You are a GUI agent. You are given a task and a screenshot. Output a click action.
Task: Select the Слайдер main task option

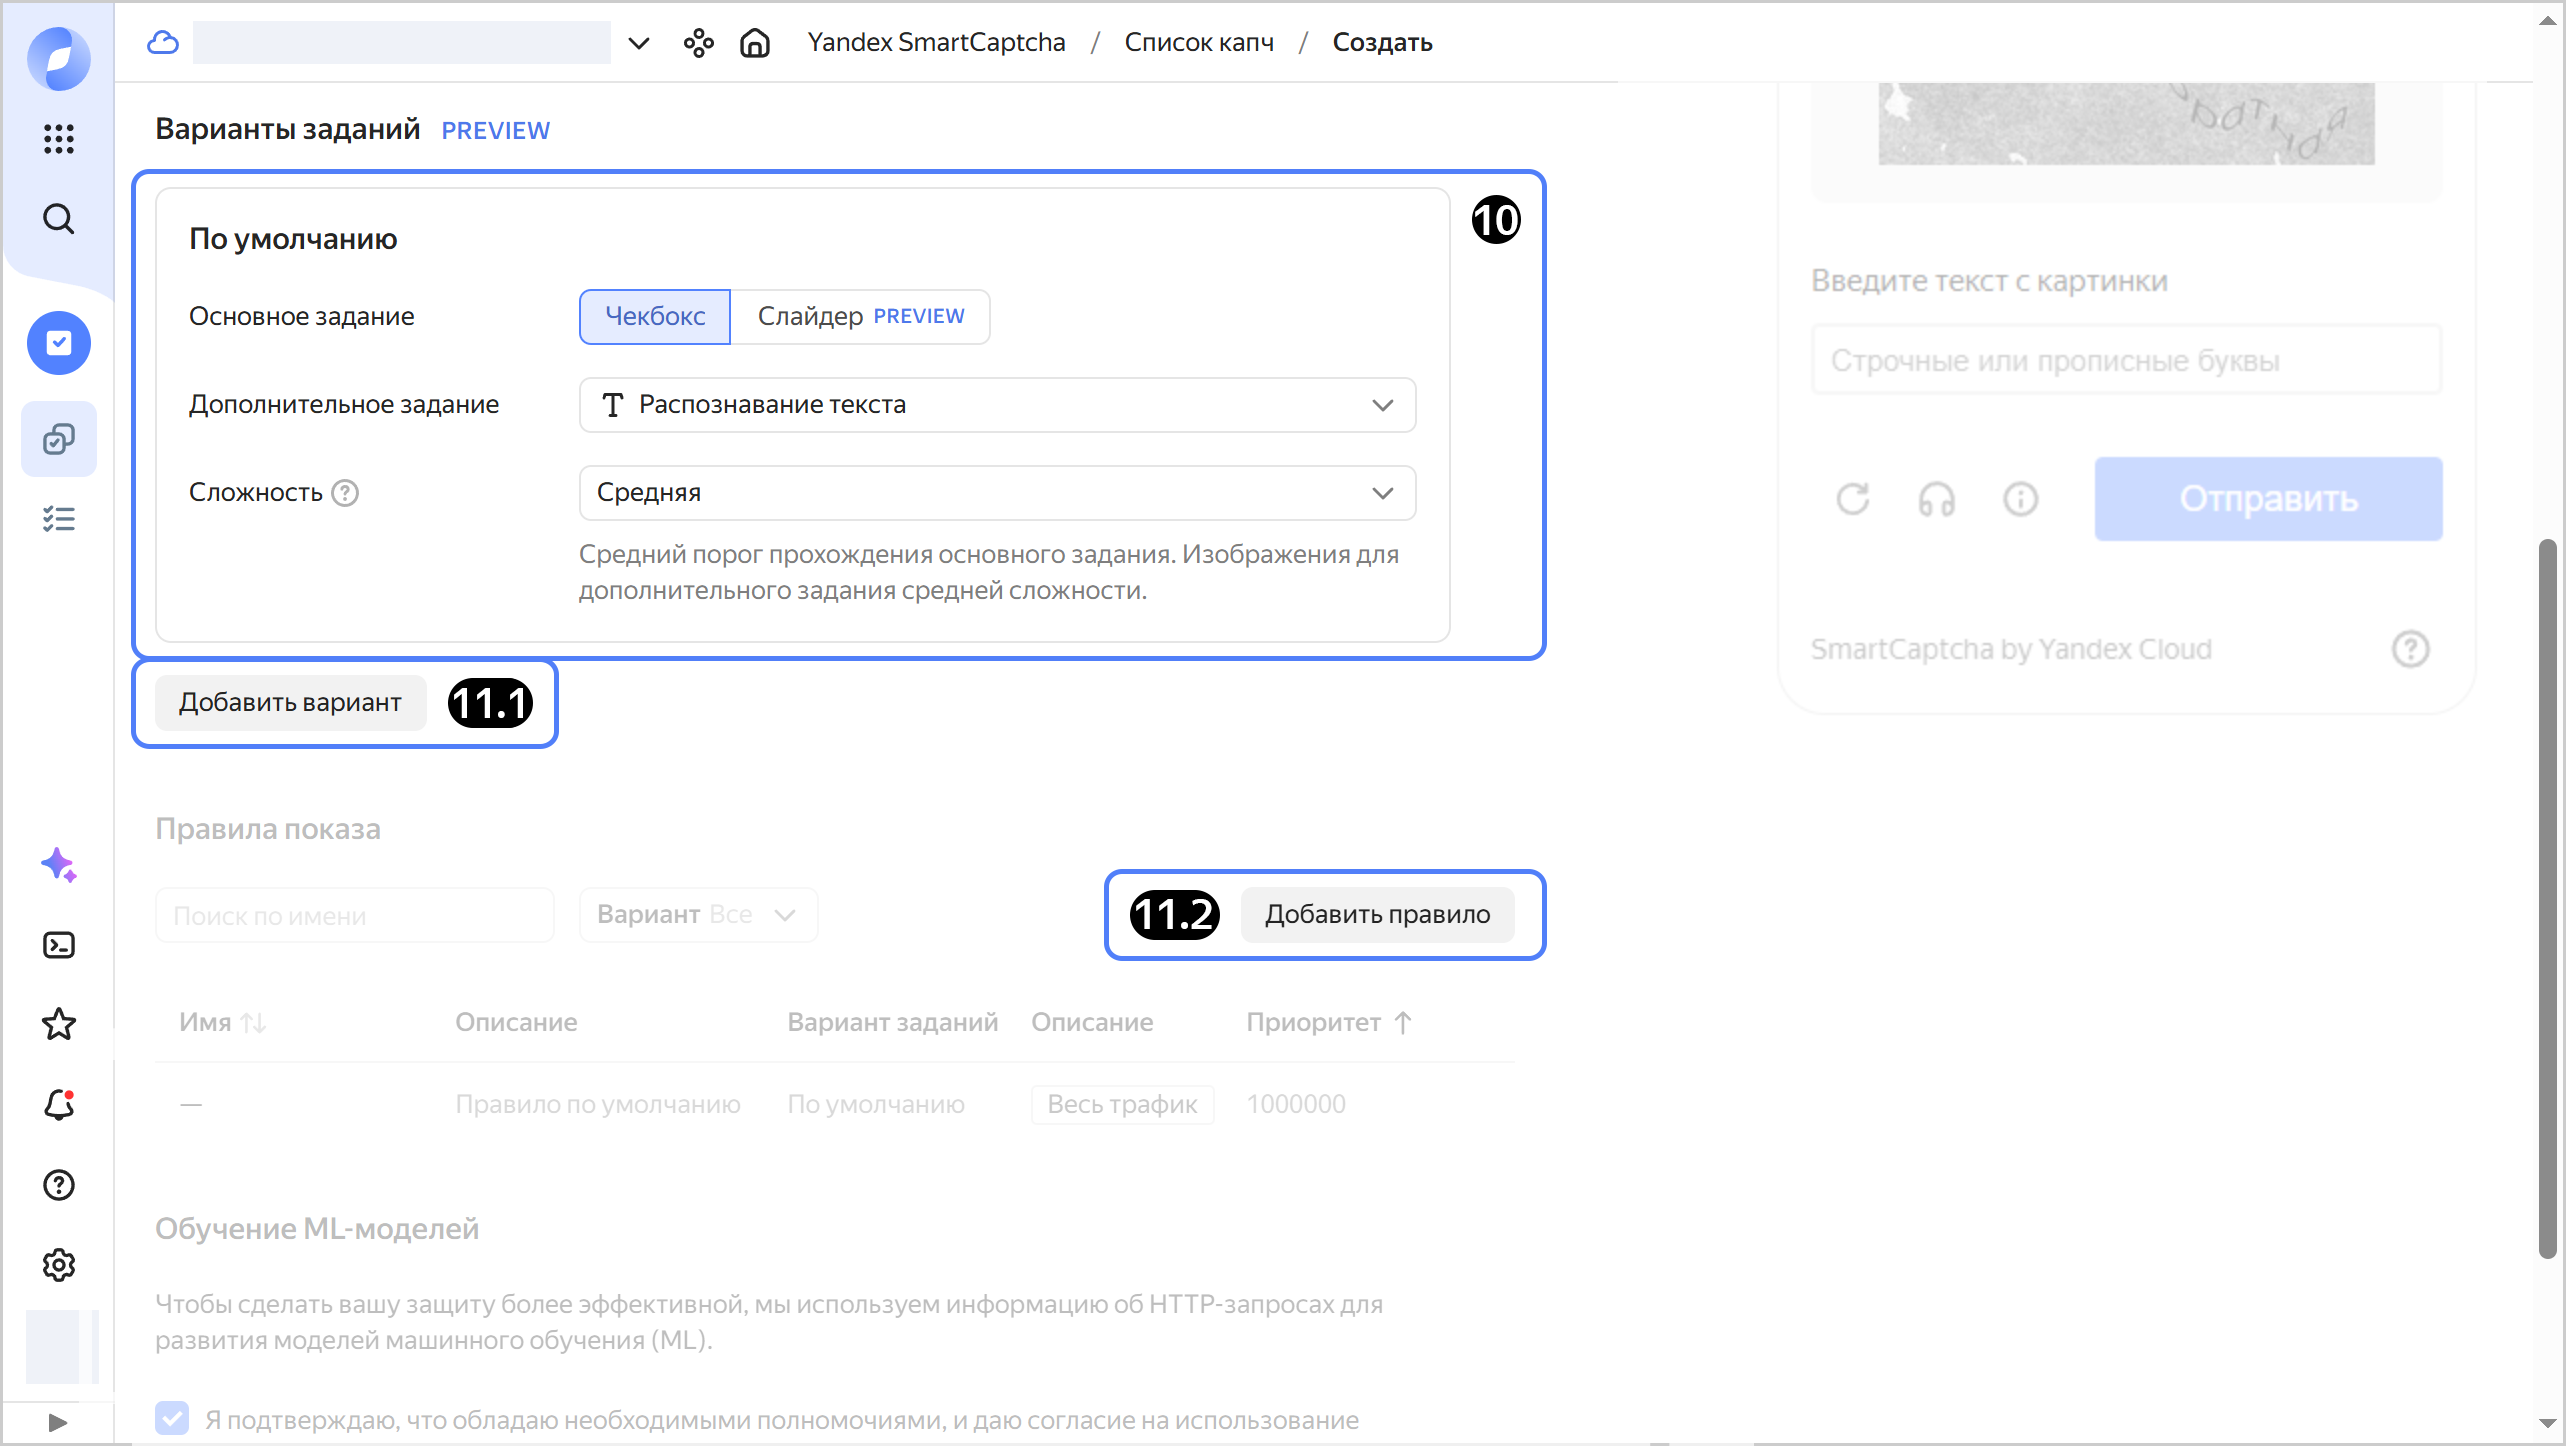point(860,316)
